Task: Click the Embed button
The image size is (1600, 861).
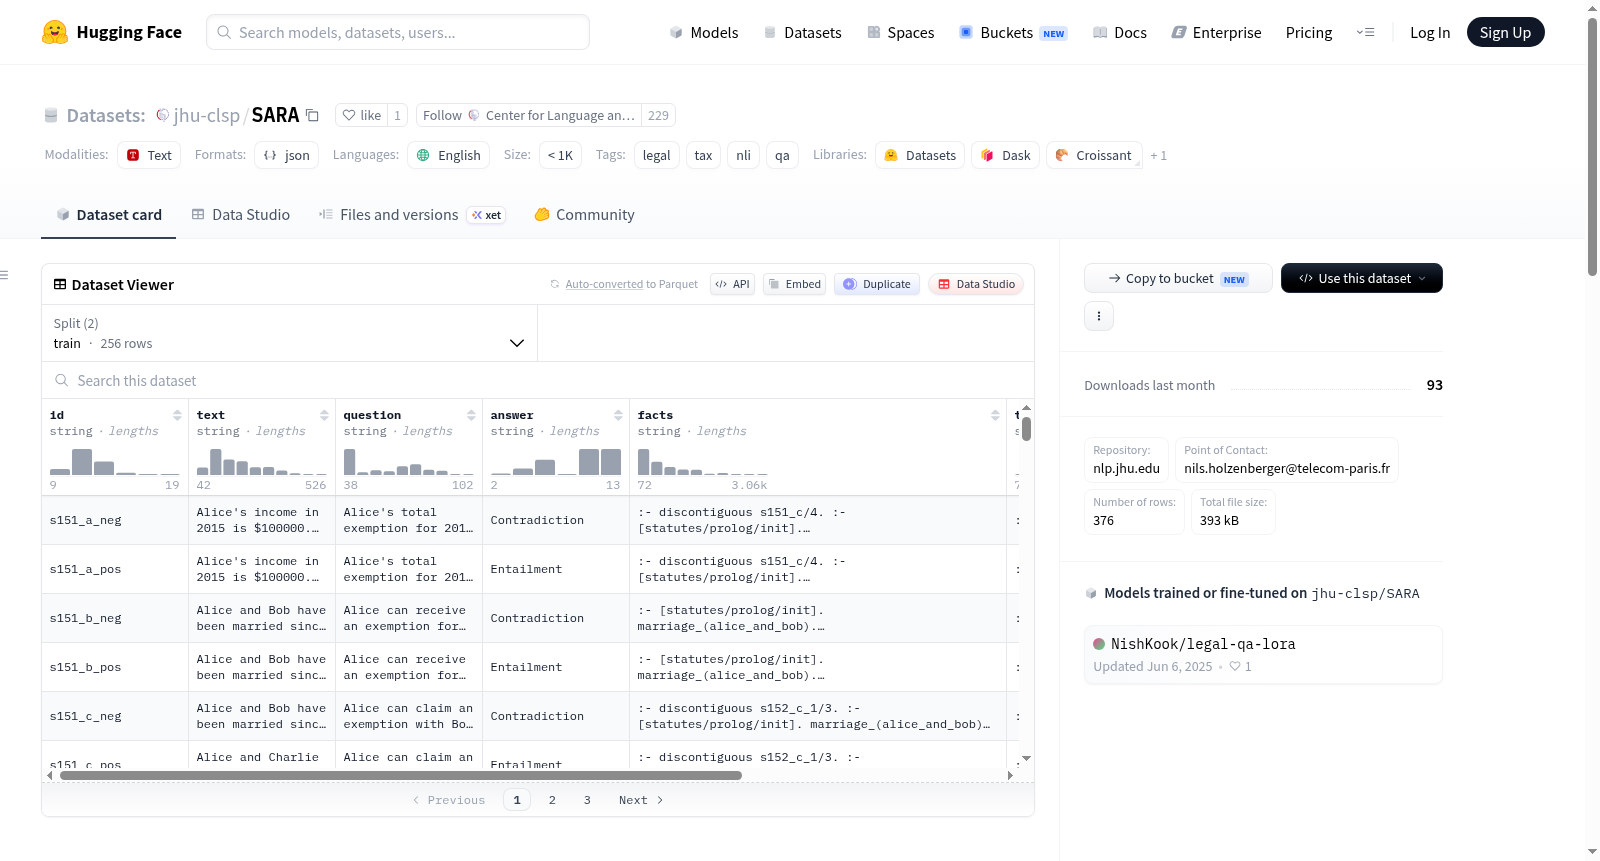Action: (794, 284)
